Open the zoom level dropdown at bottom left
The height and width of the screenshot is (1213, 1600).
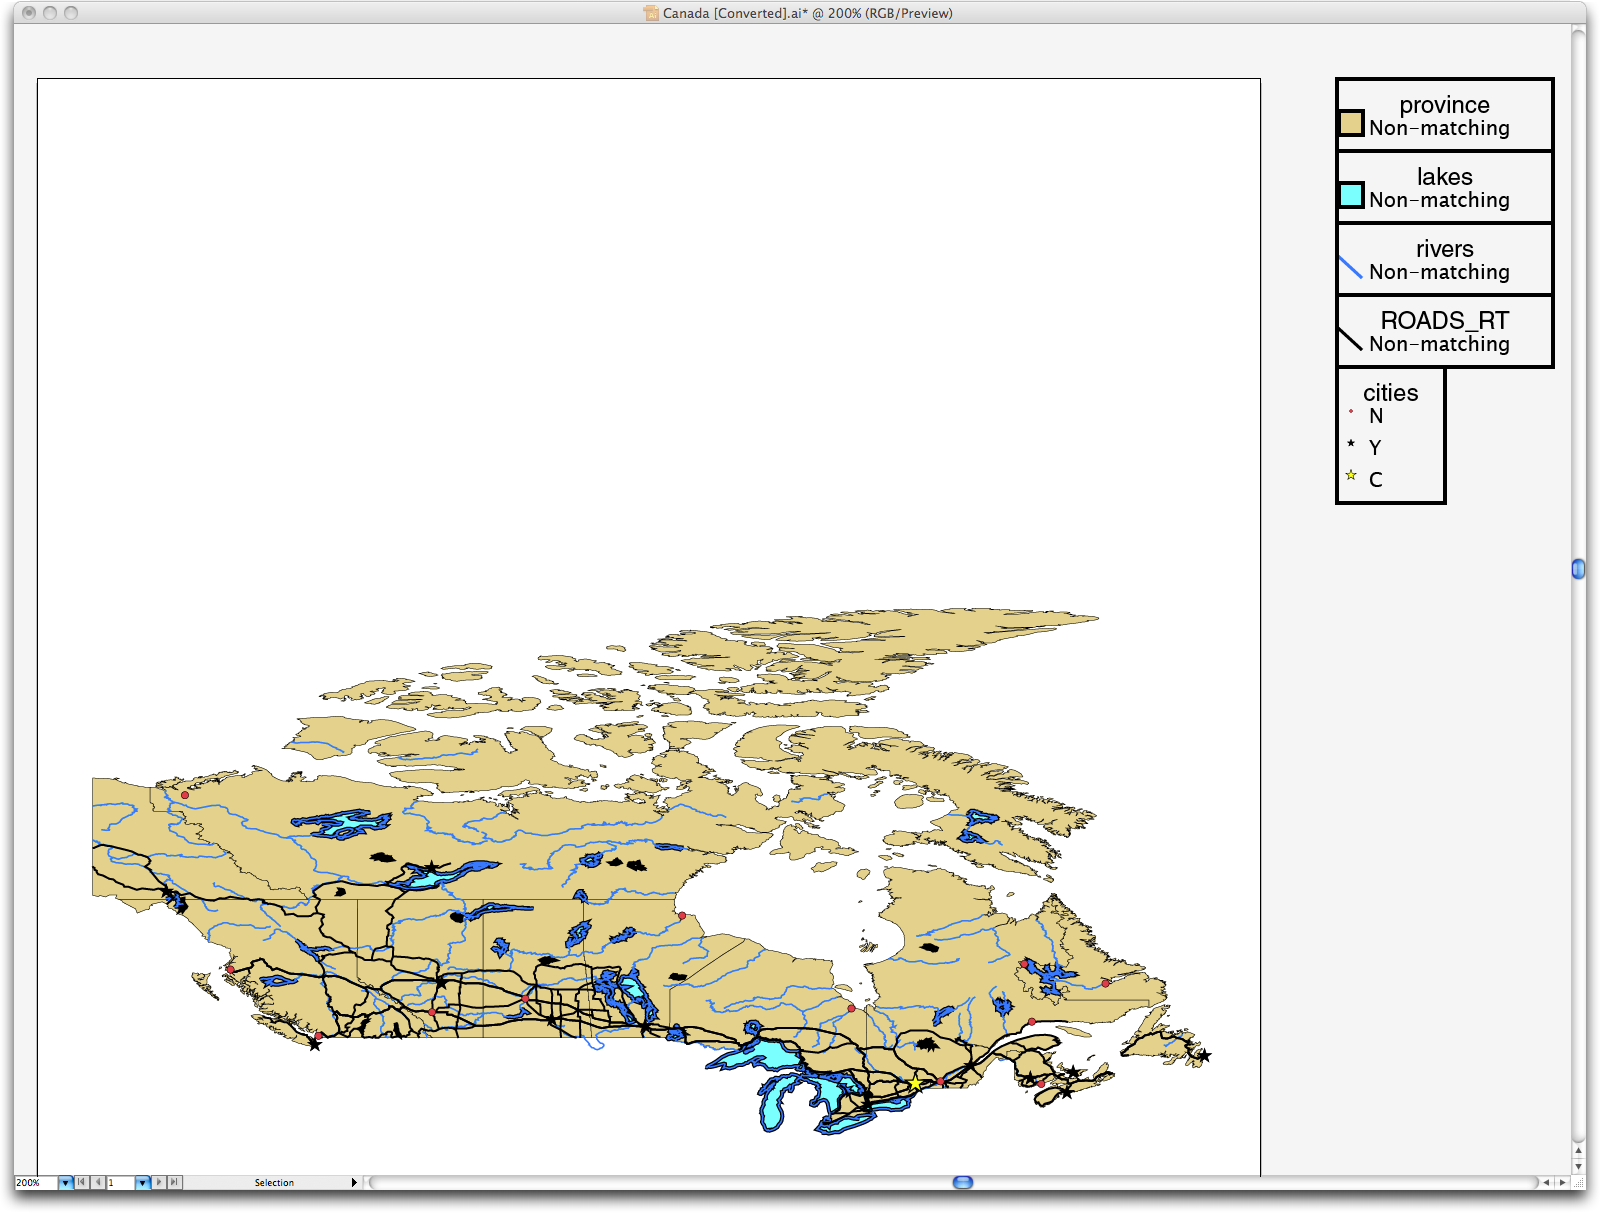coord(66,1182)
